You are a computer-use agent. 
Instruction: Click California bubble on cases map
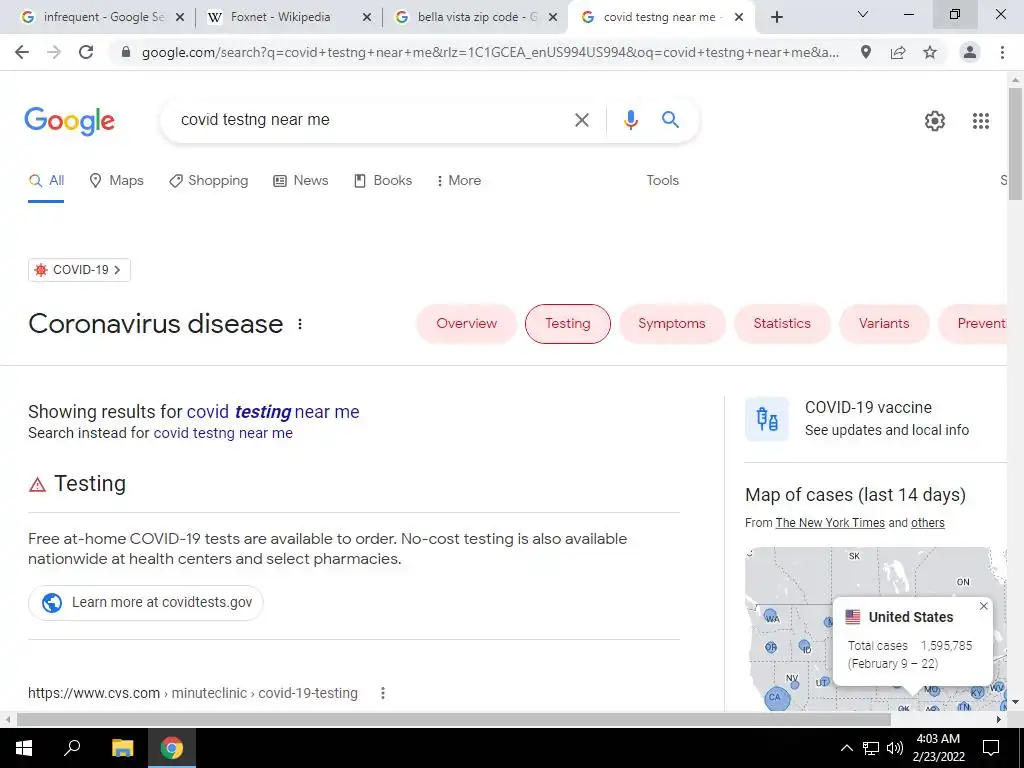pyautogui.click(x=776, y=697)
